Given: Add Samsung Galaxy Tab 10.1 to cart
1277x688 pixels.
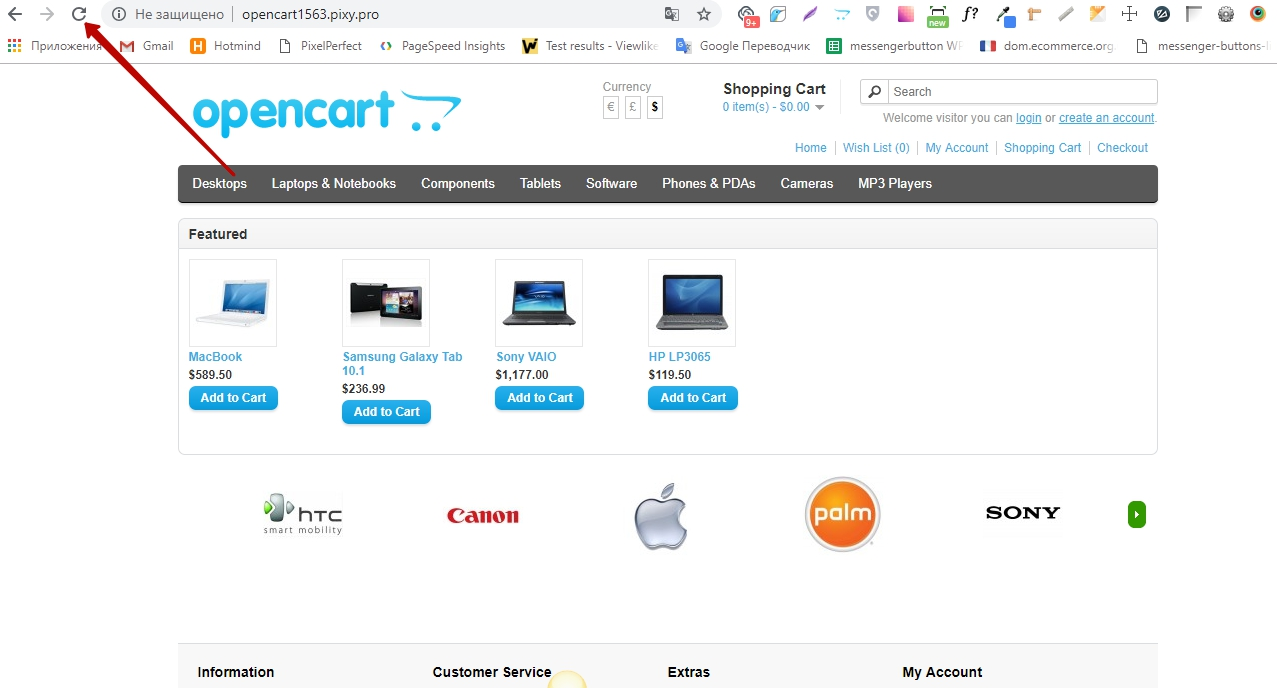Looking at the screenshot, I should (386, 412).
